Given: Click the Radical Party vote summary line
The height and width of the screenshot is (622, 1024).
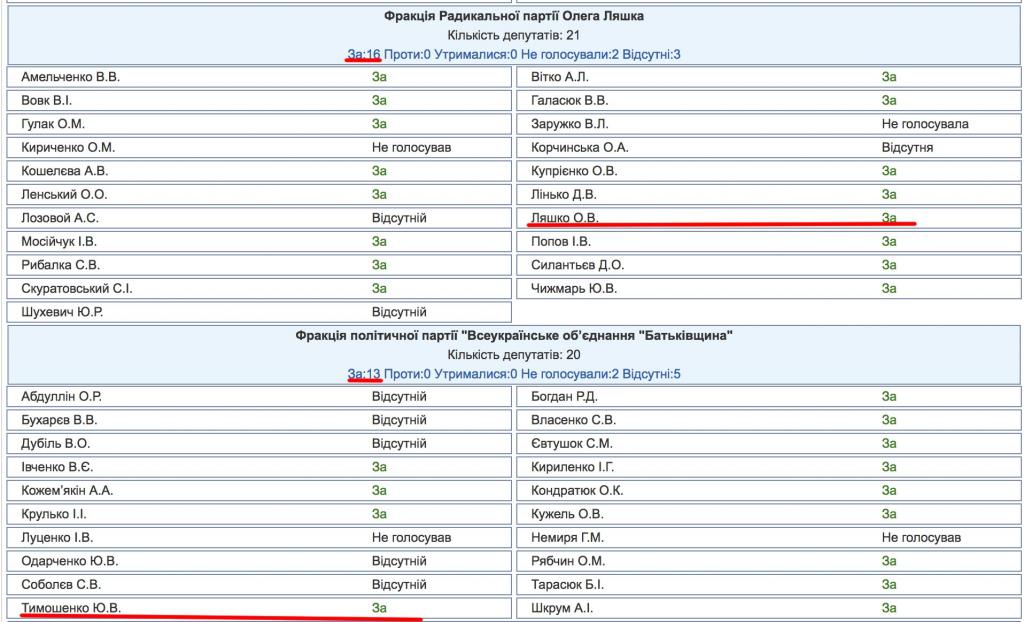Looking at the screenshot, I should [x=513, y=54].
